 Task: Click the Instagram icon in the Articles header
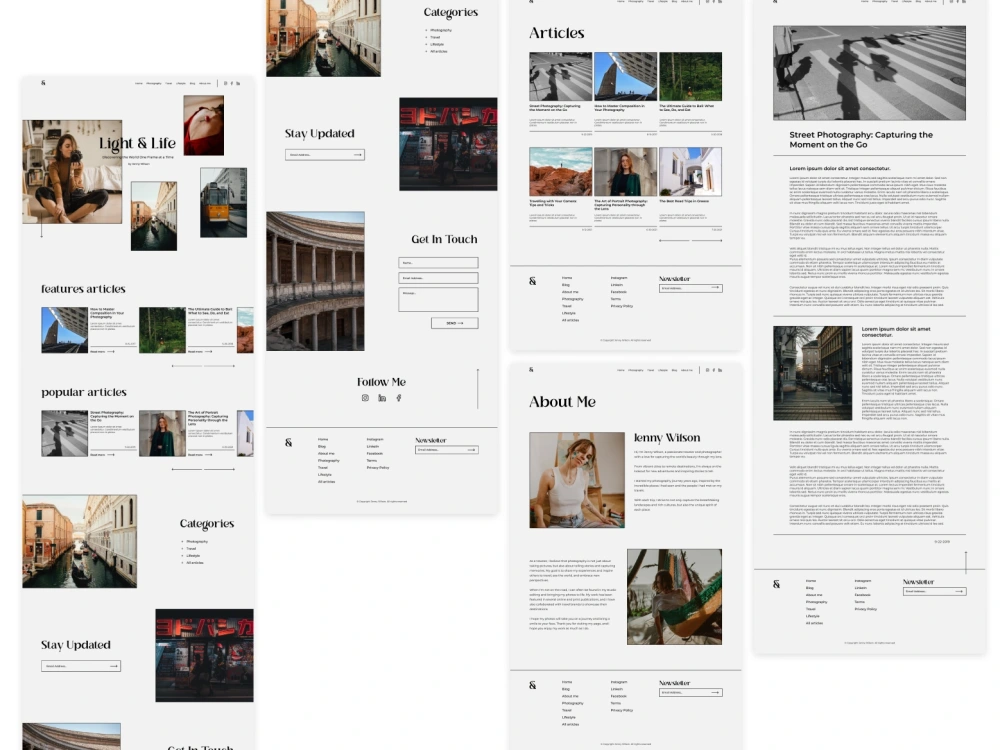tap(707, 4)
